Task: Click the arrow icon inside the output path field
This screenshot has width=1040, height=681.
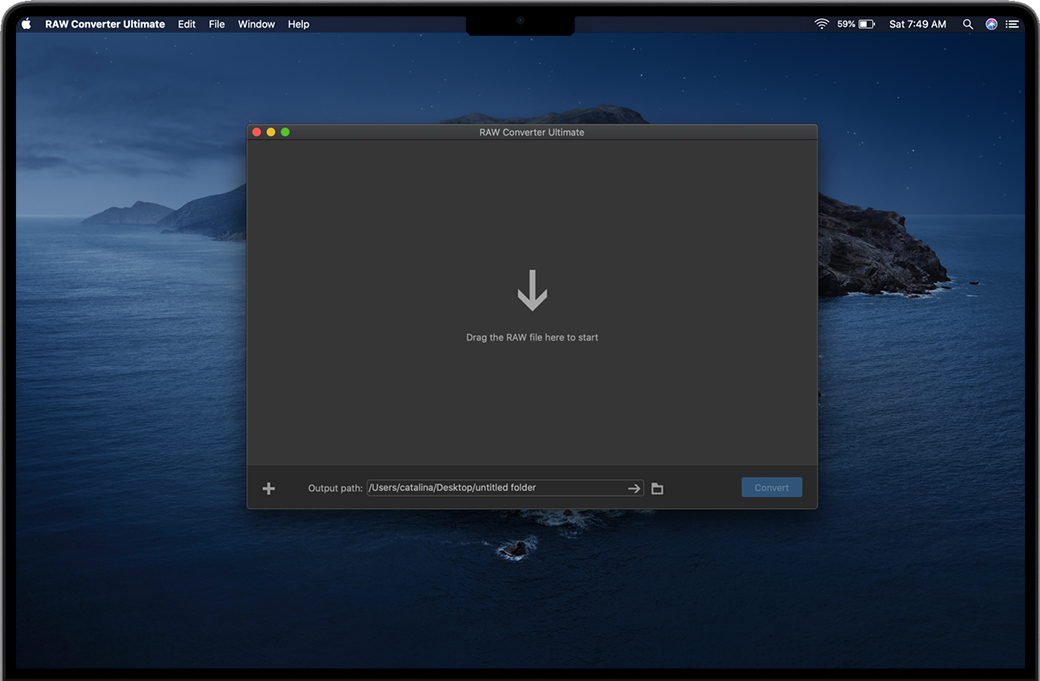Action: pyautogui.click(x=633, y=489)
